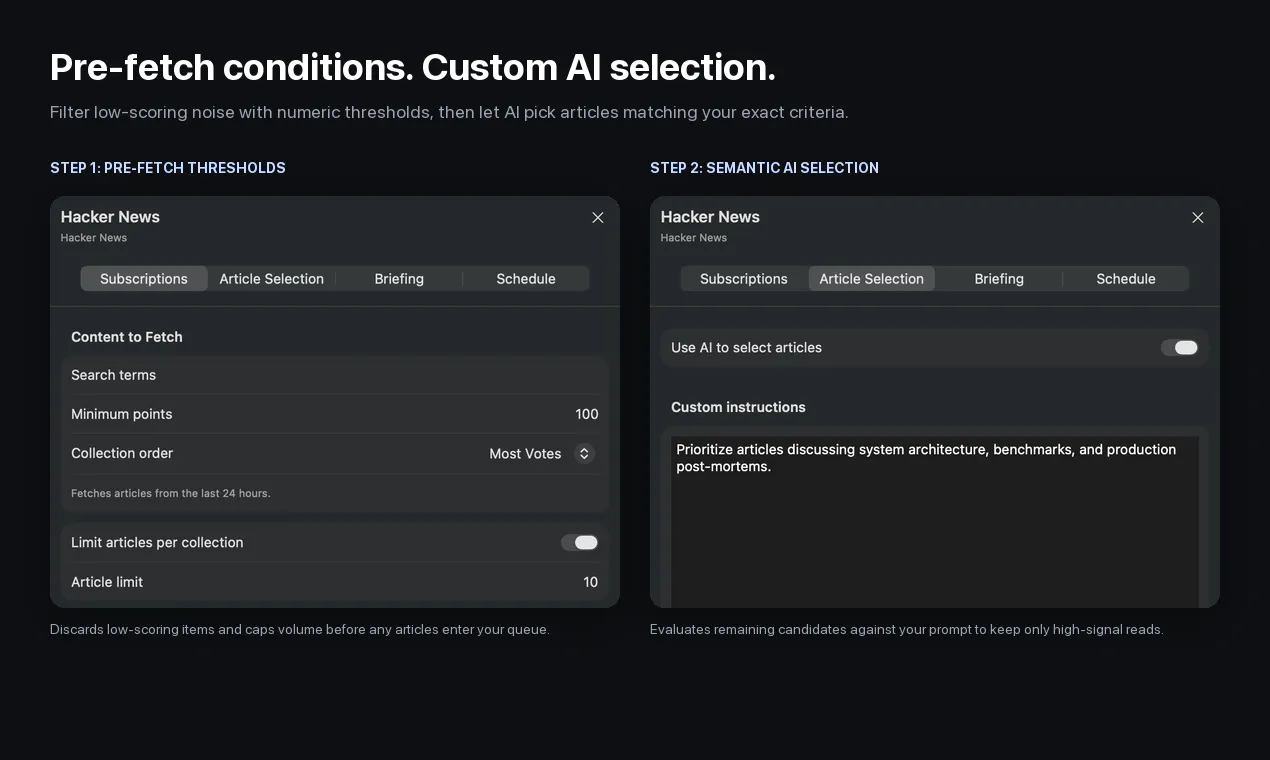Click the Custom instructions heading
Image resolution: width=1270 pixels, height=760 pixels.
click(738, 407)
